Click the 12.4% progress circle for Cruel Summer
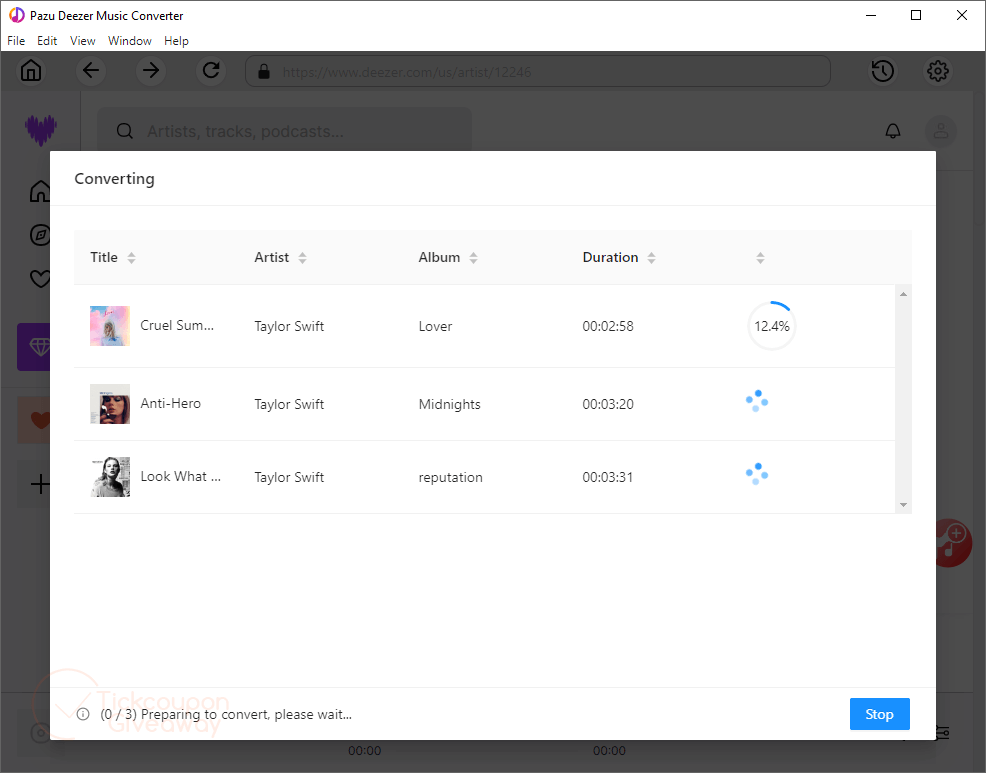986x773 pixels. [771, 326]
